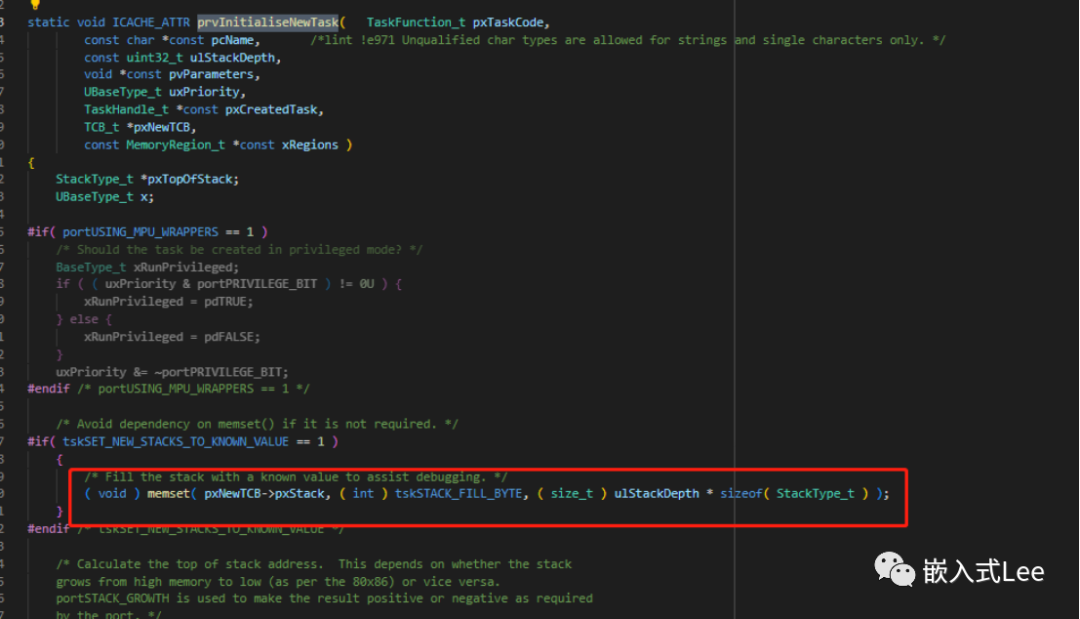1080x619 pixels.
Task: Click the 'UBaseType_t x;' declaration line
Action: [x=105, y=197]
